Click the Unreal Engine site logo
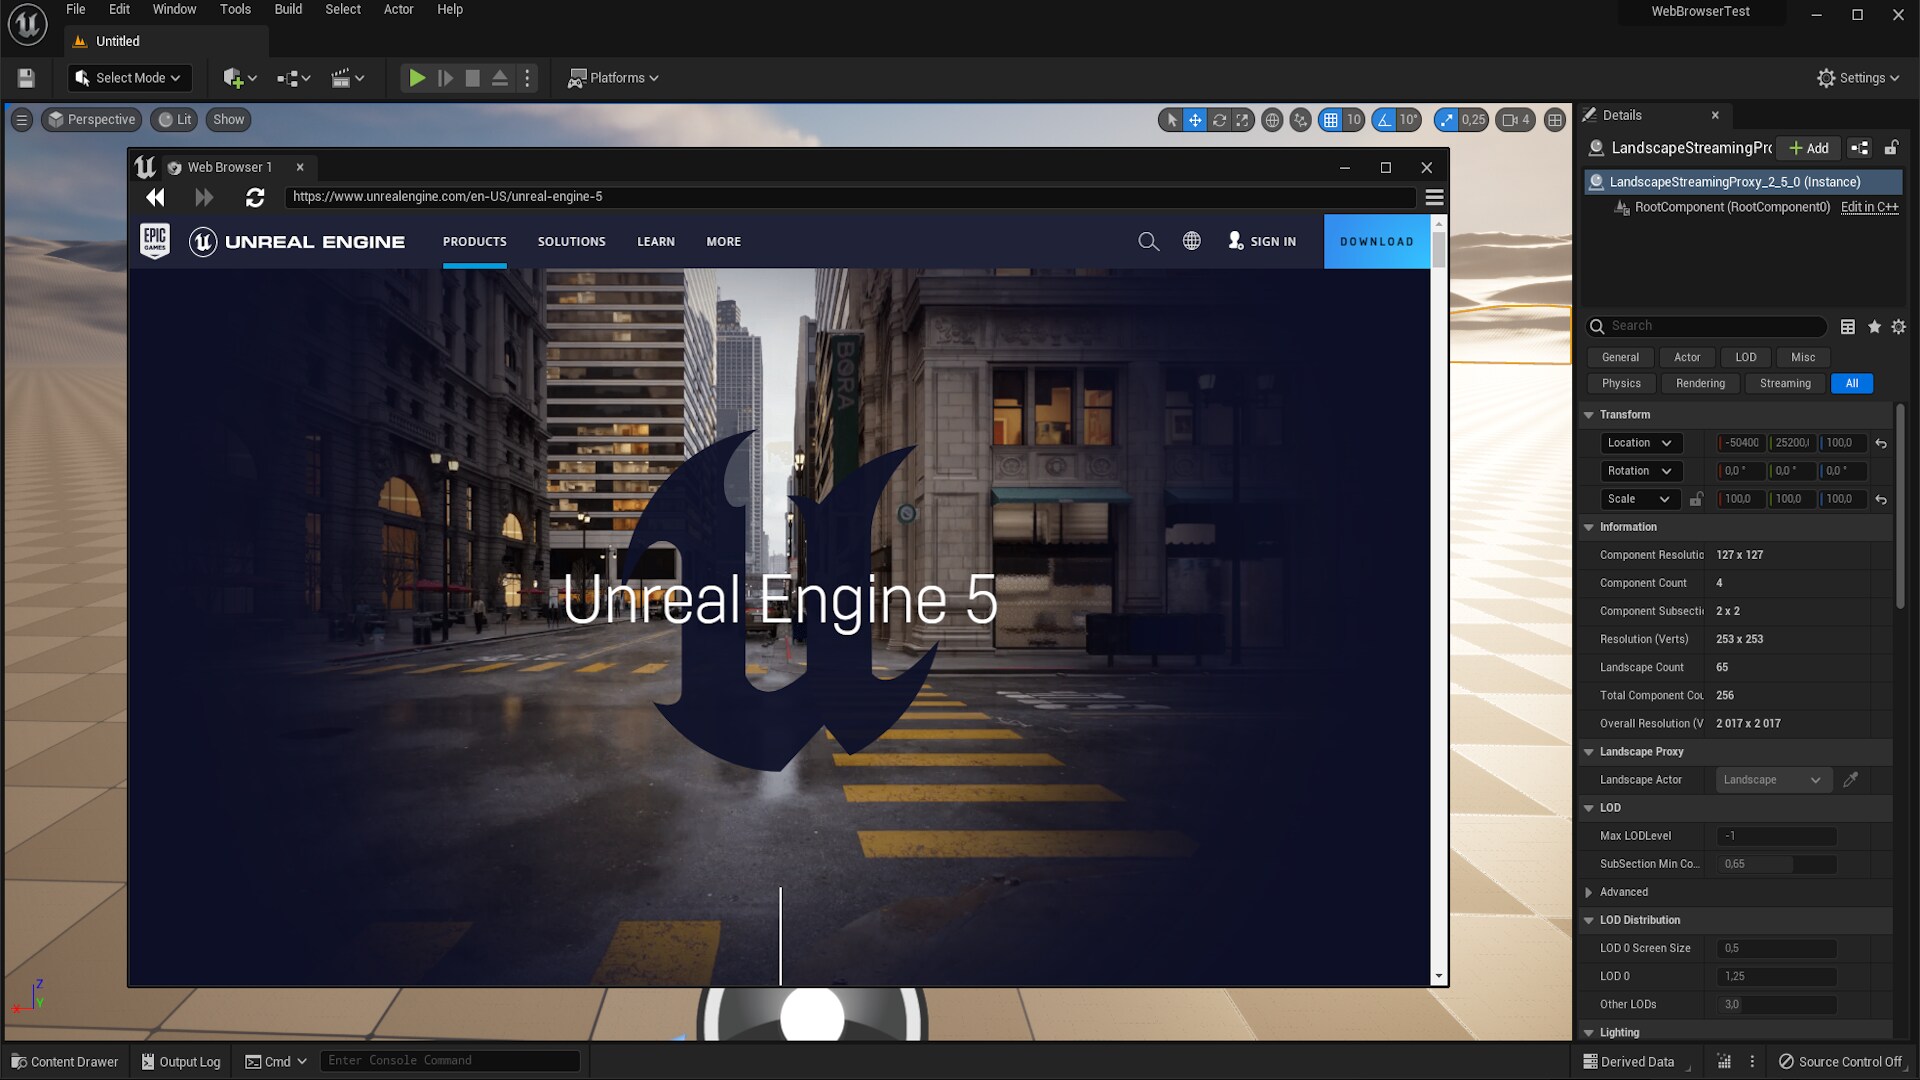The width and height of the screenshot is (1920, 1080). (x=297, y=241)
